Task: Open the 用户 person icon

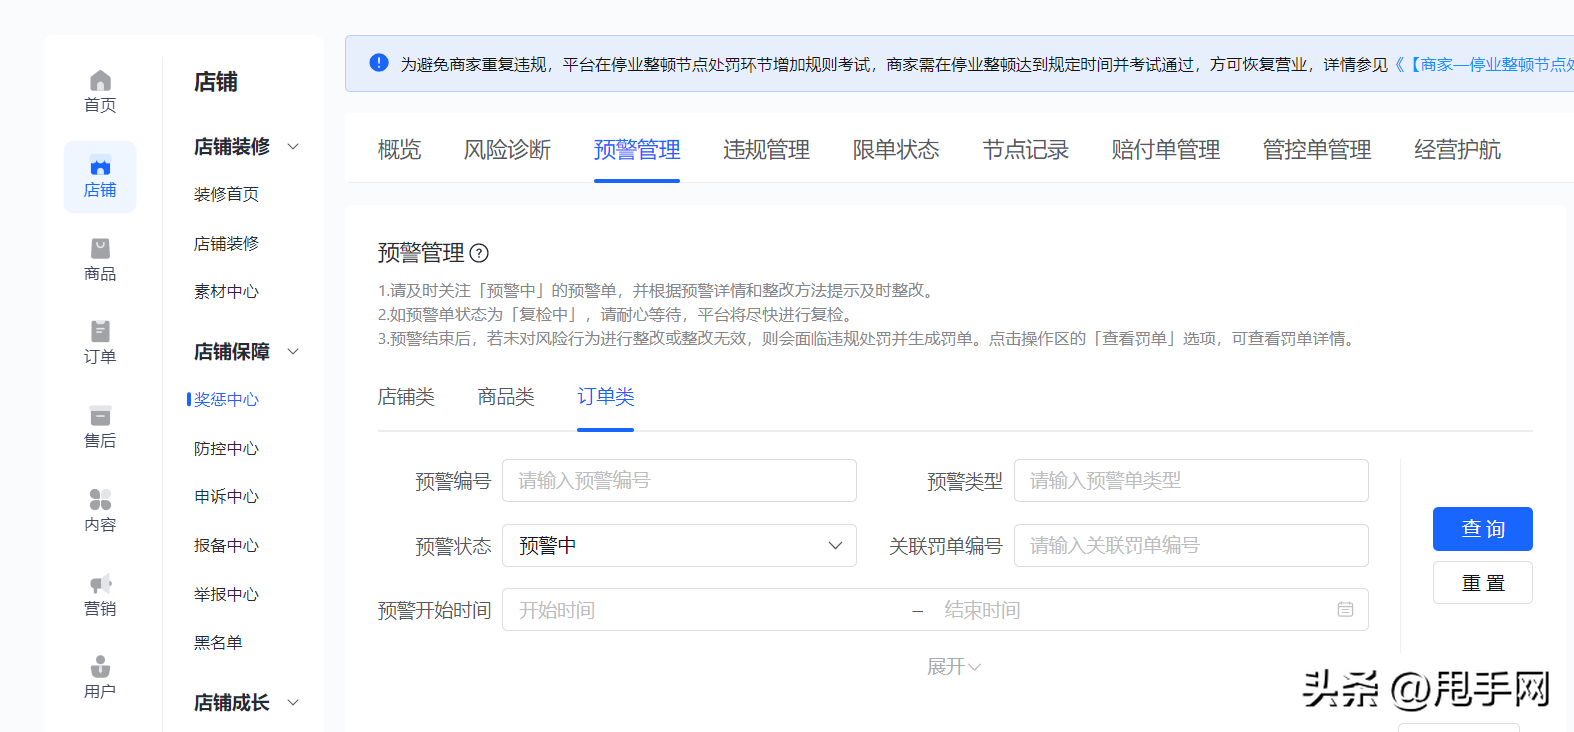Action: (100, 666)
